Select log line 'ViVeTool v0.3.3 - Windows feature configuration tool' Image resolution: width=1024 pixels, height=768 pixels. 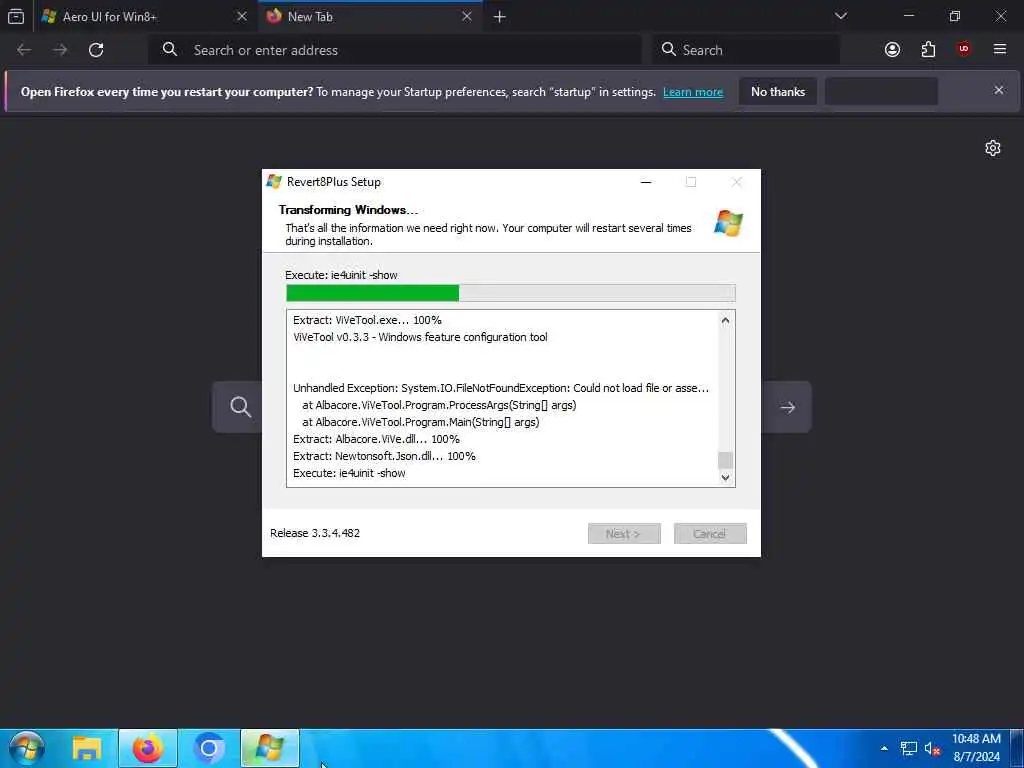(x=420, y=337)
